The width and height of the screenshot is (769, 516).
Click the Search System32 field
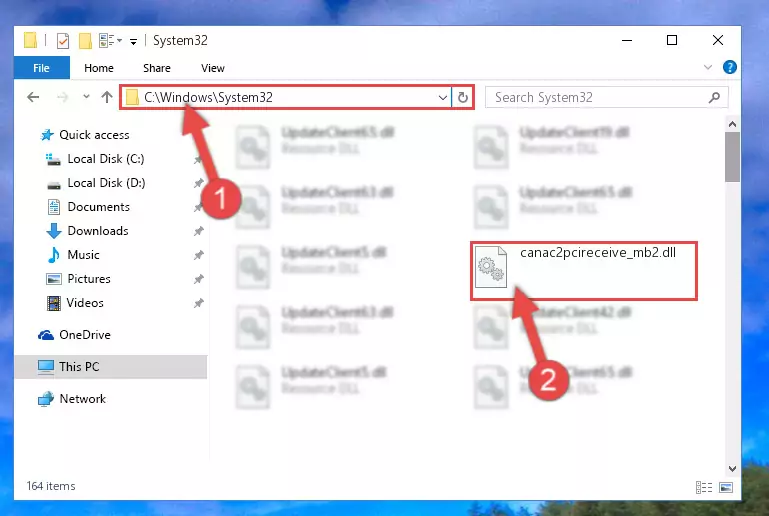coord(606,97)
